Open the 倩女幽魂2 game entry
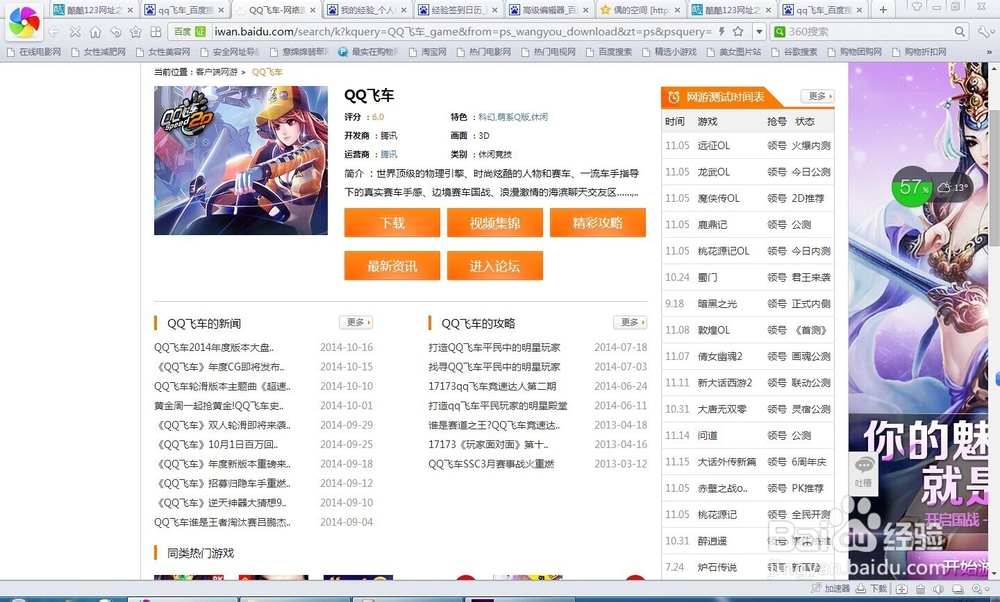Viewport: 1000px width, 602px height. click(720, 356)
